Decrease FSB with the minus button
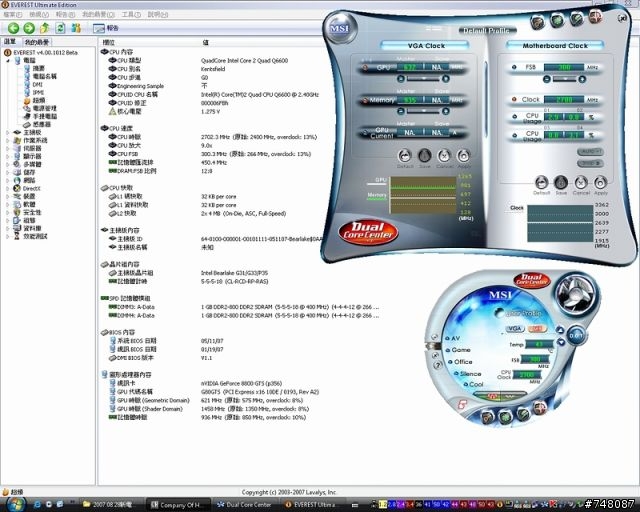Screen dimensions: 640x512 [x=547, y=79]
